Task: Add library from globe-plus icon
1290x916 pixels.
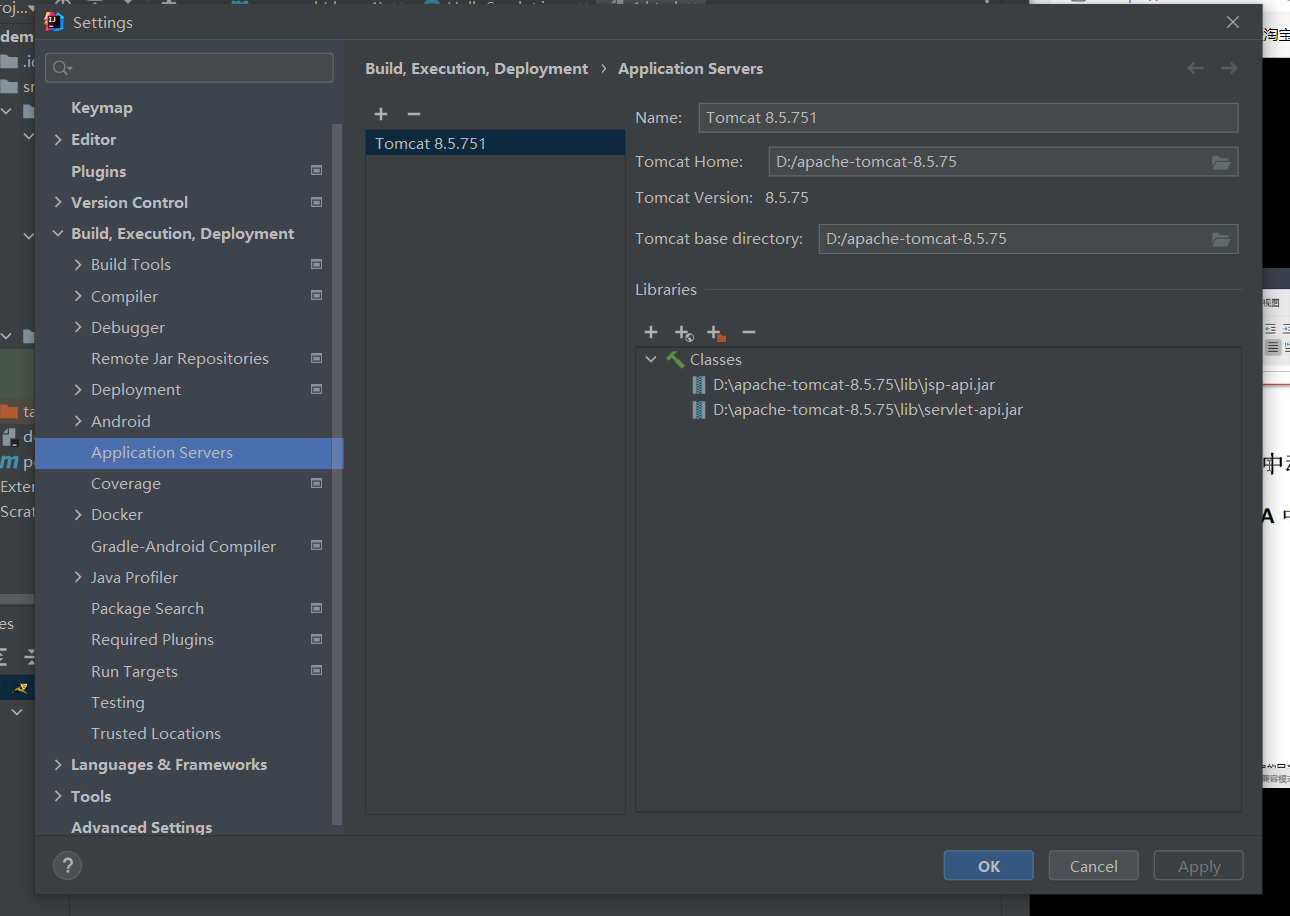Action: point(684,333)
